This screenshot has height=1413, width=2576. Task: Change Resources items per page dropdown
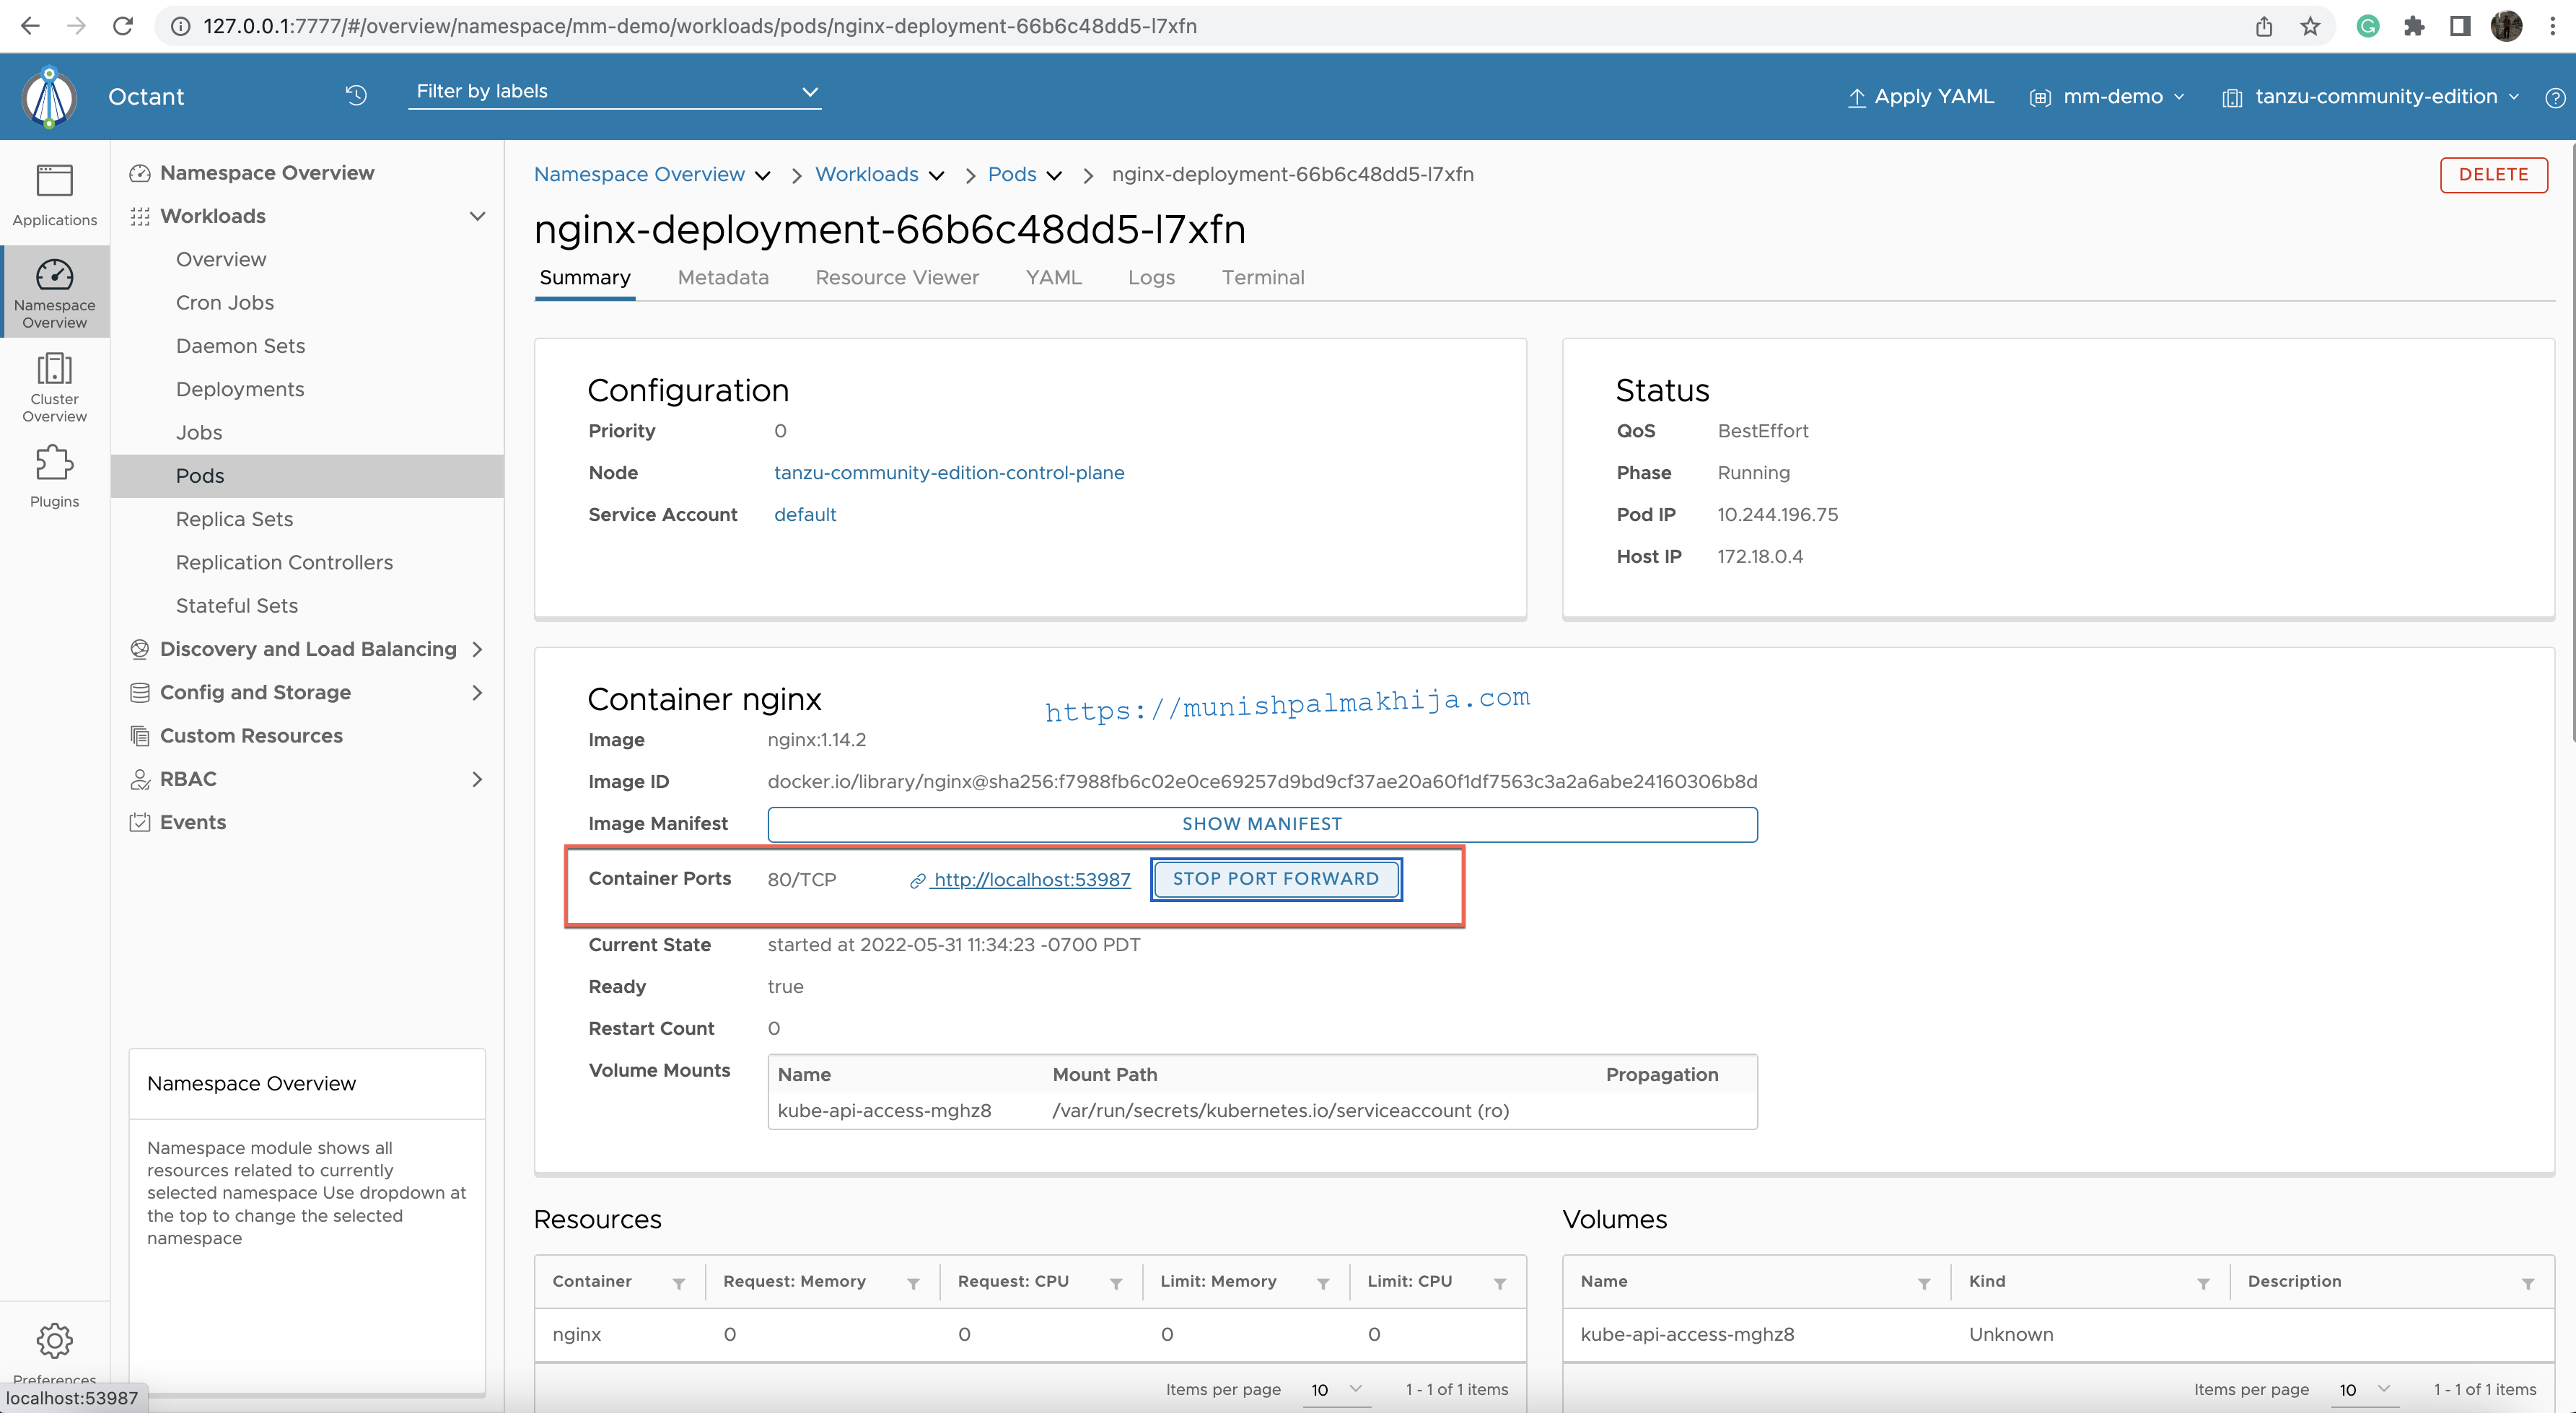point(1337,1389)
